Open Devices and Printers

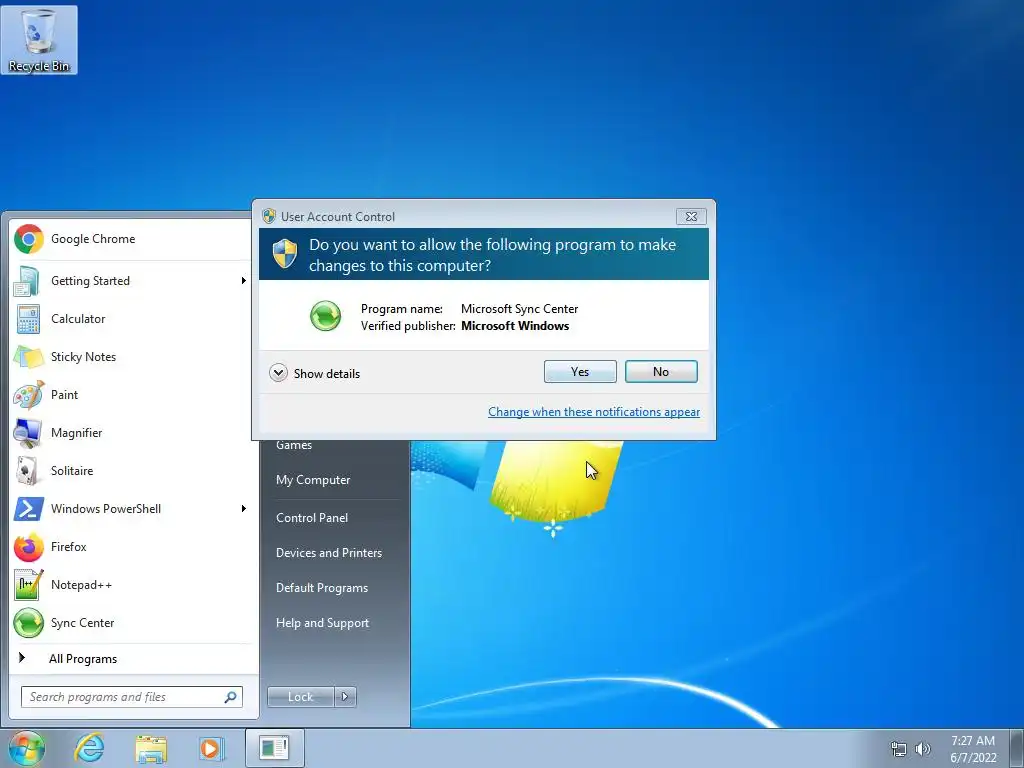[x=328, y=553]
